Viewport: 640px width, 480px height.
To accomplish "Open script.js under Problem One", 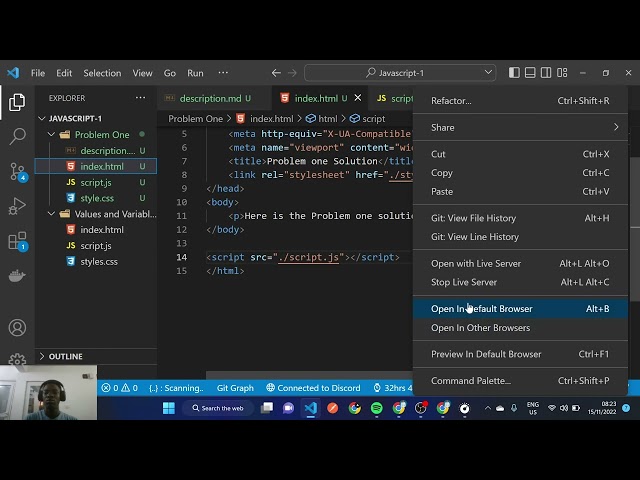I will [96, 182].
